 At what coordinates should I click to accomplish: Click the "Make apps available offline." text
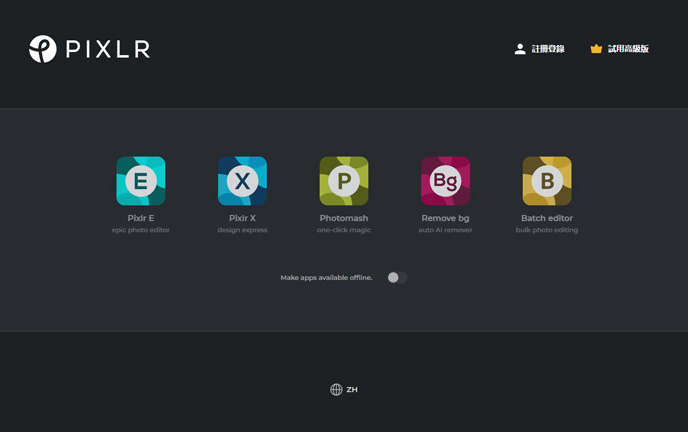click(326, 278)
